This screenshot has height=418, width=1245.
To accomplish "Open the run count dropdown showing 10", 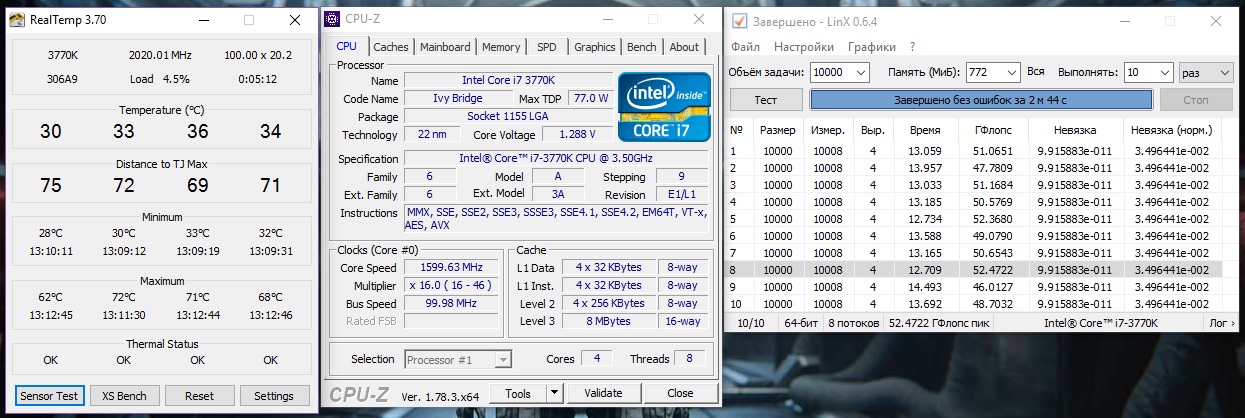I will pyautogui.click(x=1164, y=72).
